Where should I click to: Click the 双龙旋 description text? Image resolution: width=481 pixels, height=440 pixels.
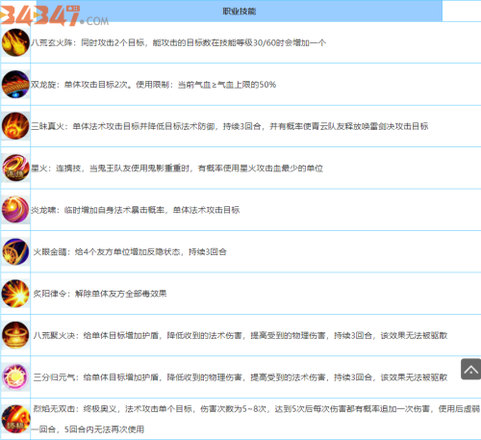pos(153,85)
